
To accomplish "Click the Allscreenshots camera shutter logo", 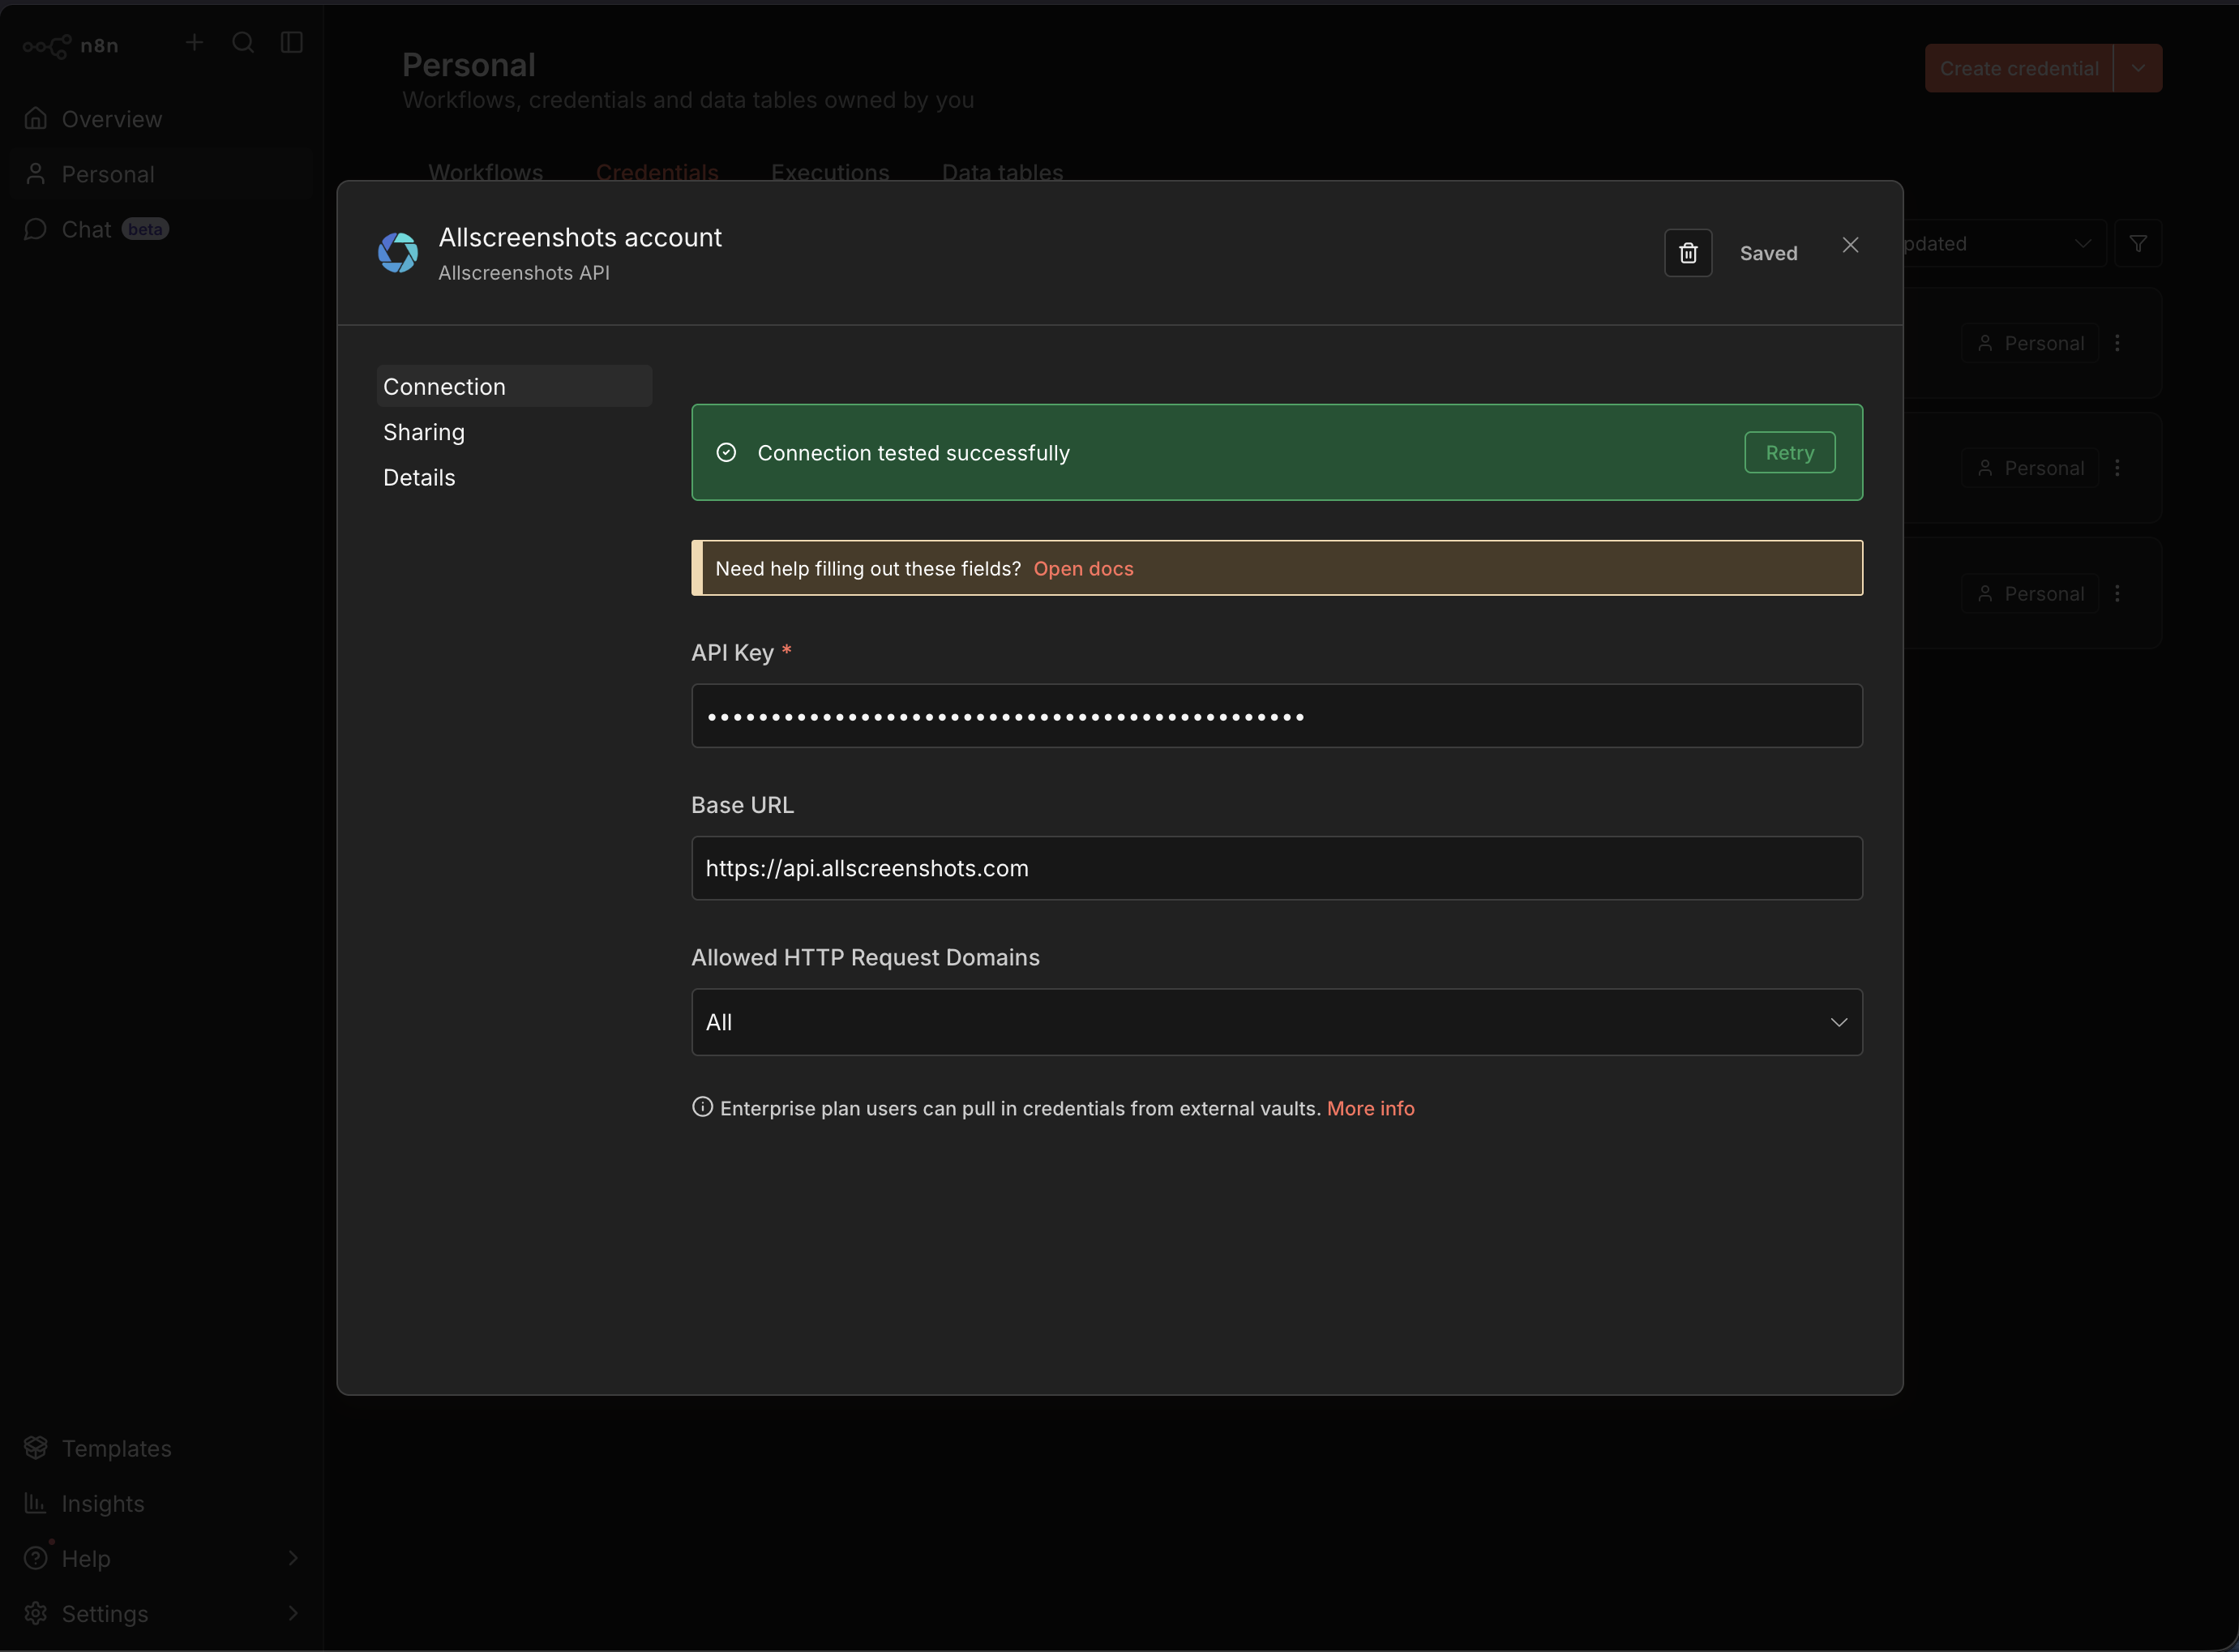I will (x=398, y=253).
